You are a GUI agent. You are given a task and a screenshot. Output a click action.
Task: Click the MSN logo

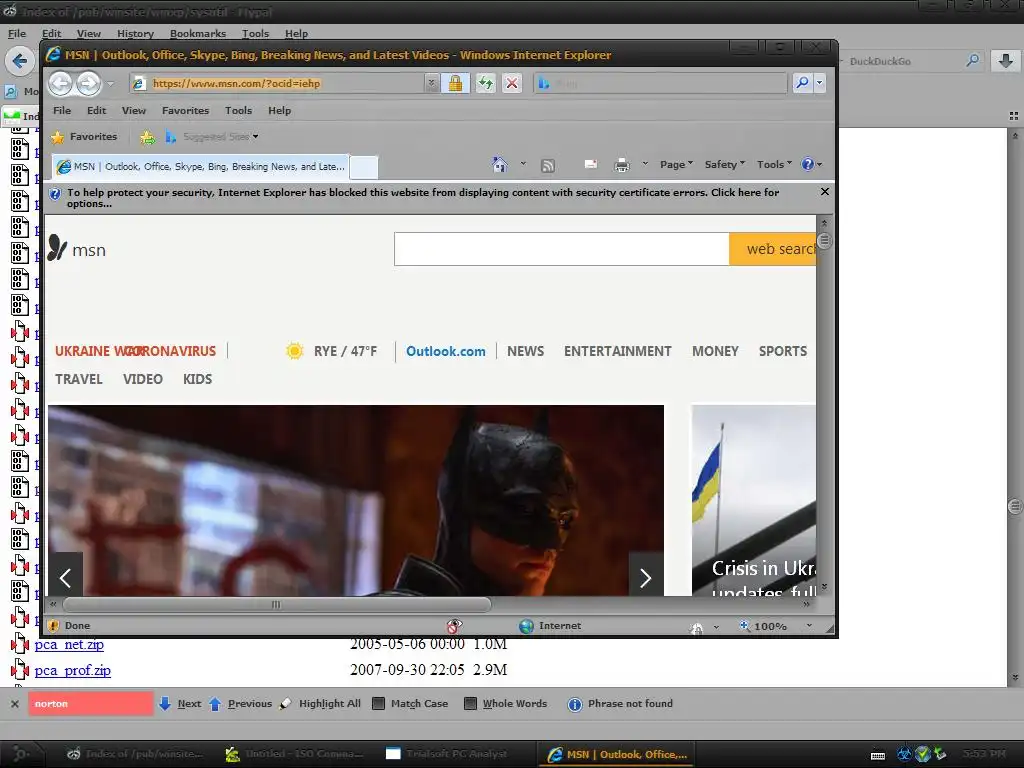(x=76, y=249)
